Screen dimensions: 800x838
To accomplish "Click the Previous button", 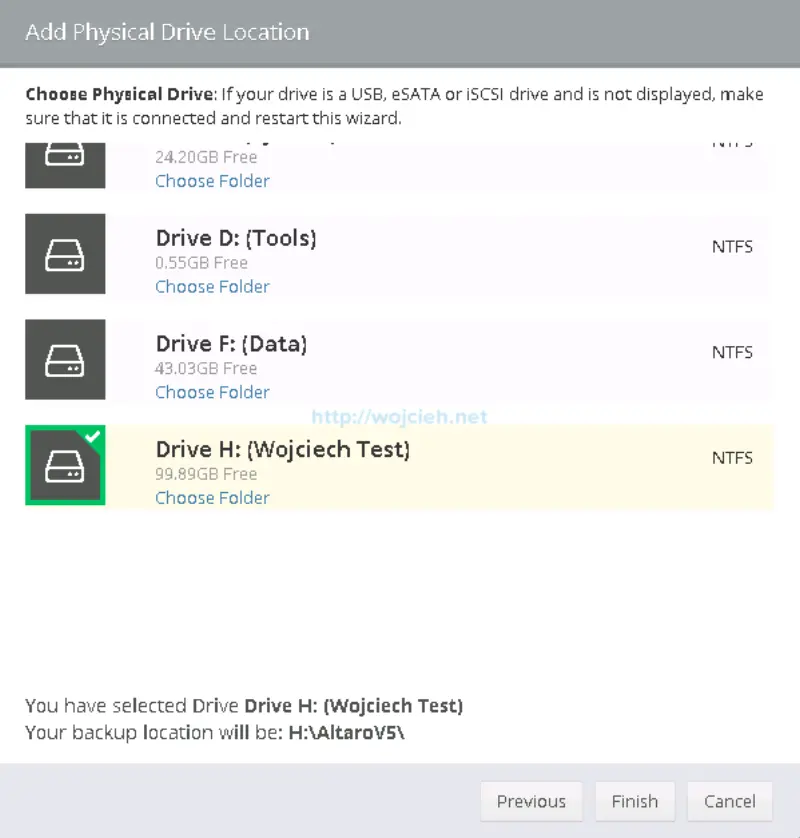I will [531, 801].
